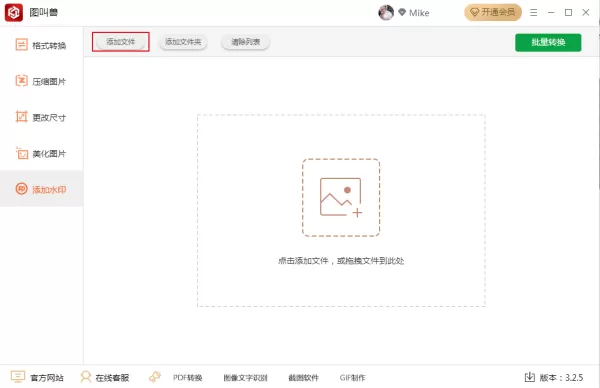Click the Mike username
600x388 pixels.
click(419, 13)
